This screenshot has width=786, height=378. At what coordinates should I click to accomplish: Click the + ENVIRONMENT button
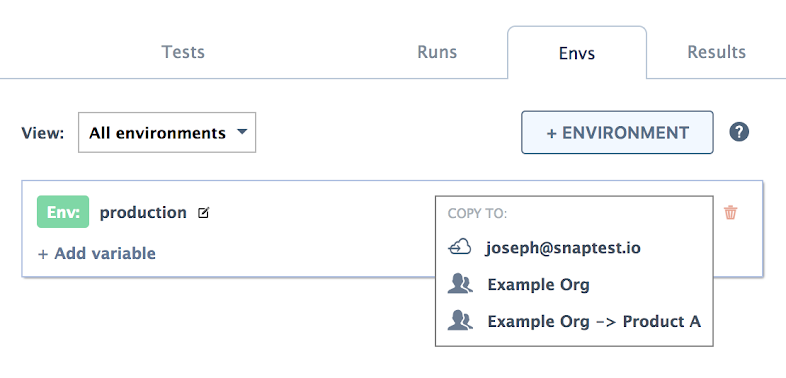pyautogui.click(x=618, y=132)
